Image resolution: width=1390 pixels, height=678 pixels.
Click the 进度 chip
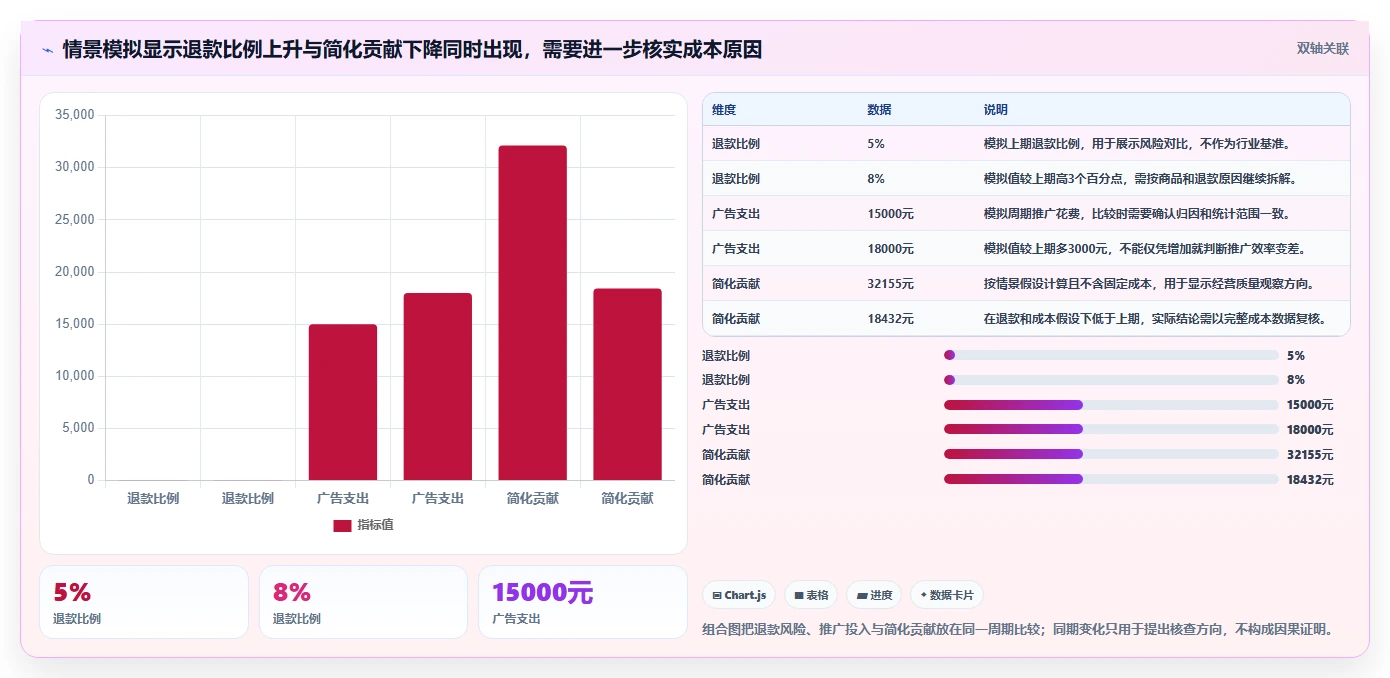pyautogui.click(x=874, y=595)
